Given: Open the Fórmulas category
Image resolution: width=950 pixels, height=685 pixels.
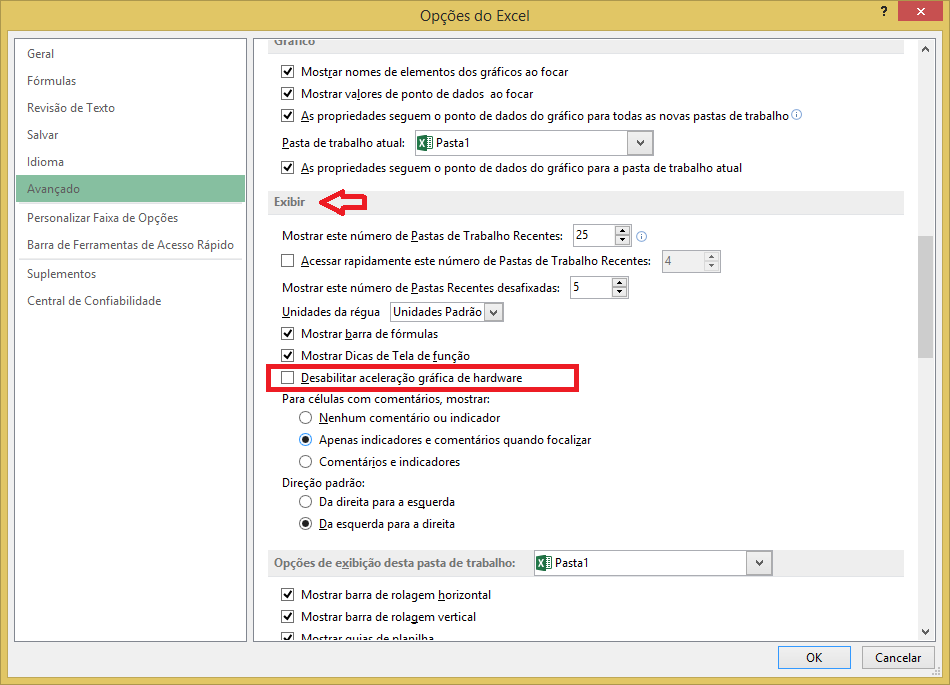Looking at the screenshot, I should tap(52, 81).
